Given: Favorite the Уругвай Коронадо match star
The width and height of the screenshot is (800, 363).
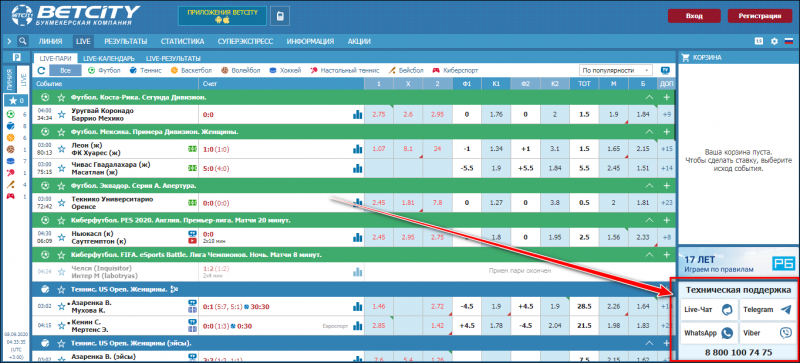Looking at the screenshot, I should pyautogui.click(x=62, y=114).
